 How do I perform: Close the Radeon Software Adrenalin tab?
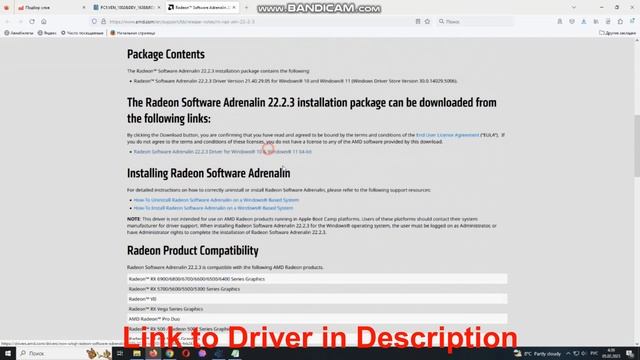point(234,7)
